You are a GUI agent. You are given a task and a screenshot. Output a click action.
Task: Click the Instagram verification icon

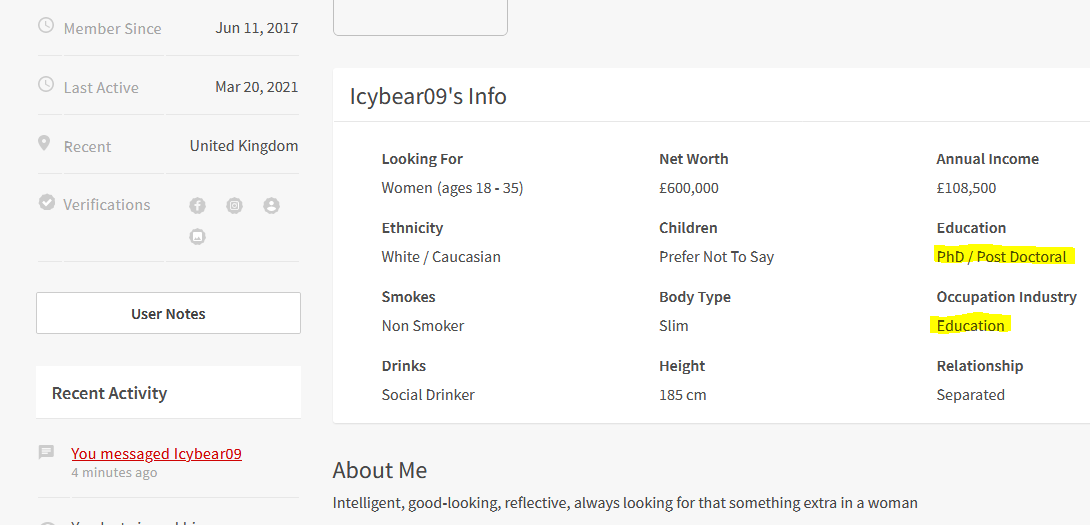click(235, 206)
